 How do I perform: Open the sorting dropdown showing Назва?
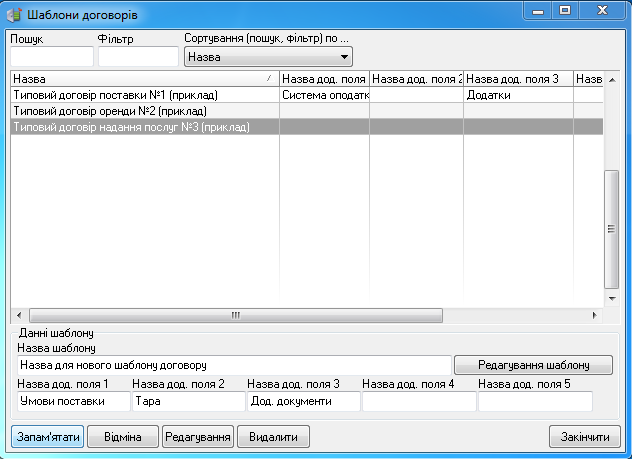269,57
